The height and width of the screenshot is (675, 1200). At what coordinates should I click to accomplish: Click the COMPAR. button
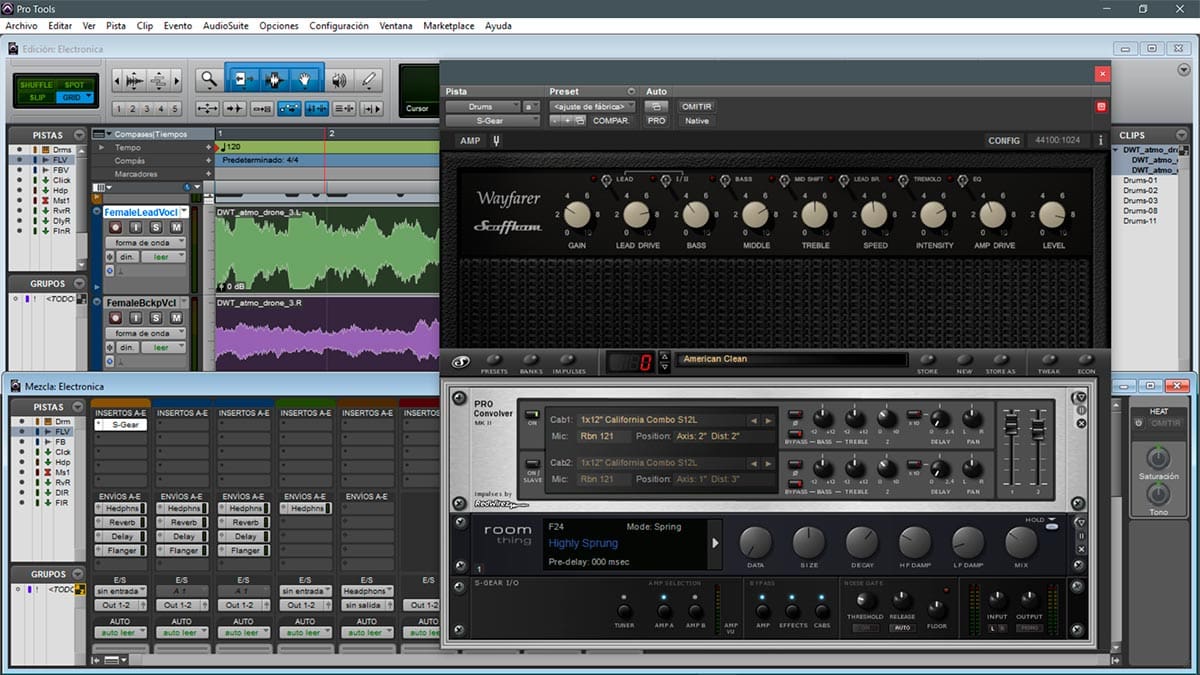pos(612,120)
